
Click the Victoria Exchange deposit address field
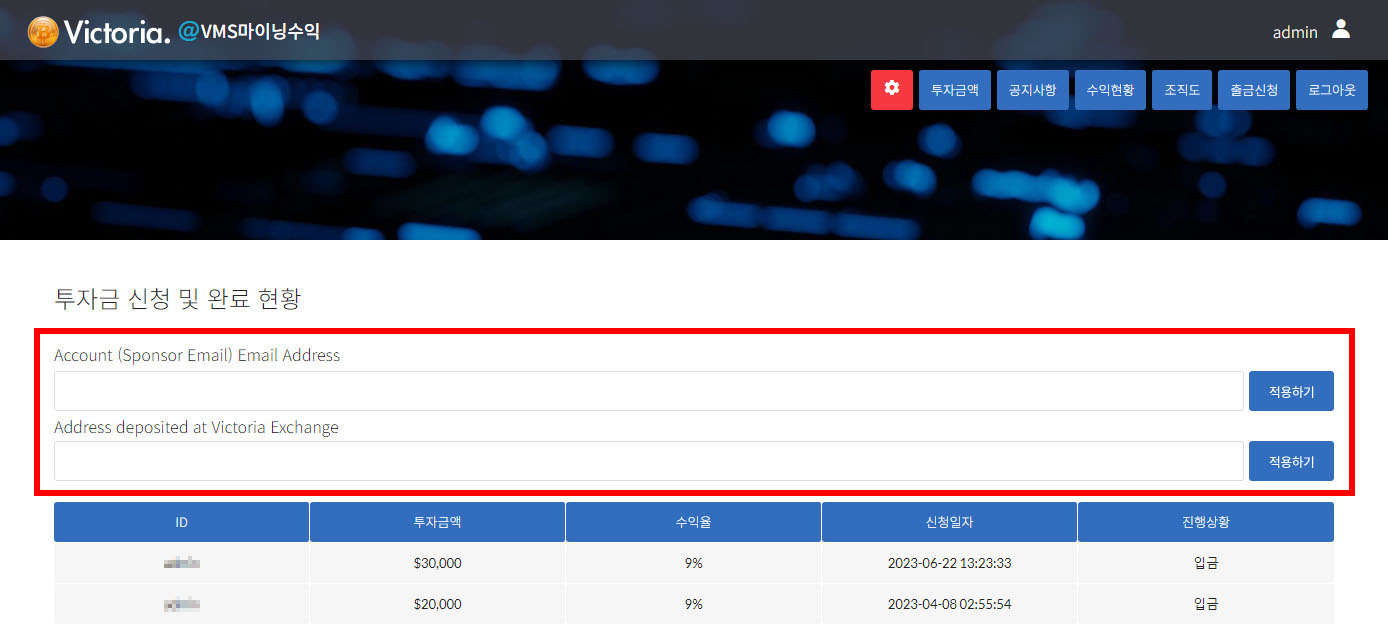pyautogui.click(x=648, y=461)
